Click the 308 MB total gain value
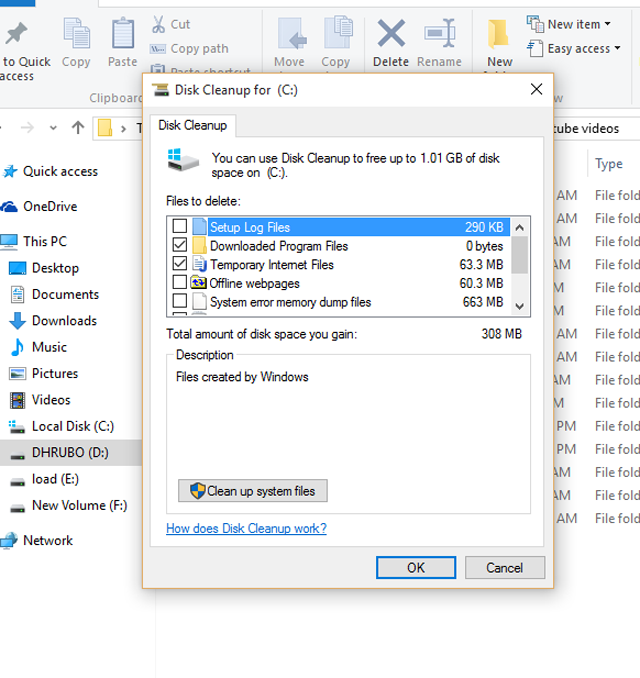Screen dimensions: 640x678 [x=502, y=334]
